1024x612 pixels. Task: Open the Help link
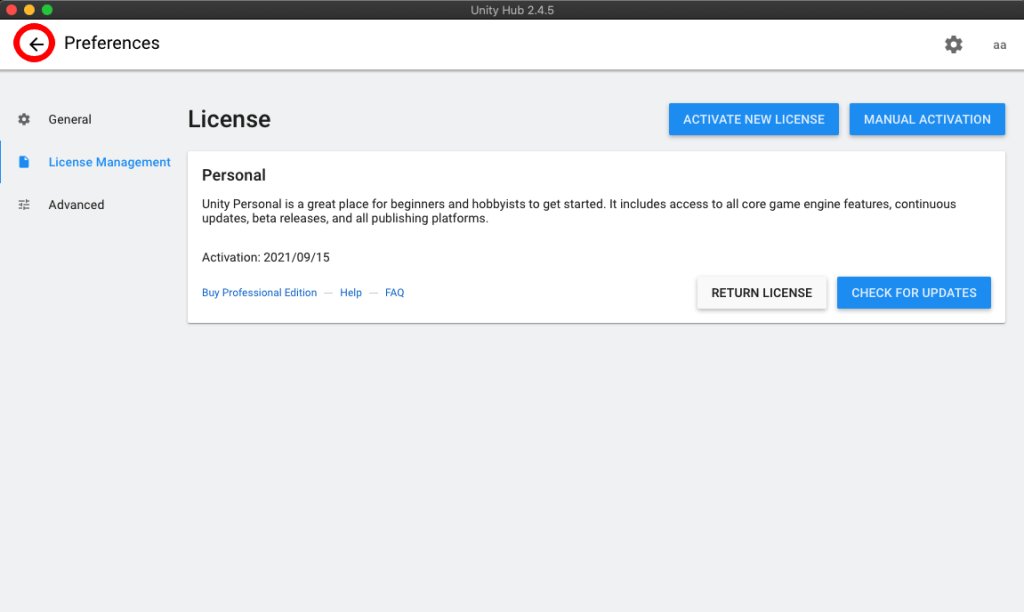coord(351,293)
